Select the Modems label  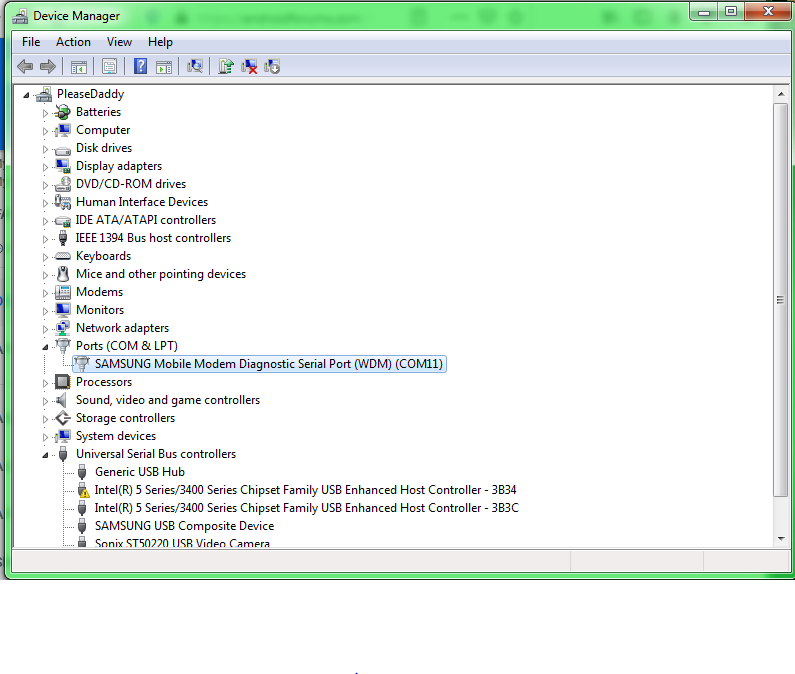(99, 292)
